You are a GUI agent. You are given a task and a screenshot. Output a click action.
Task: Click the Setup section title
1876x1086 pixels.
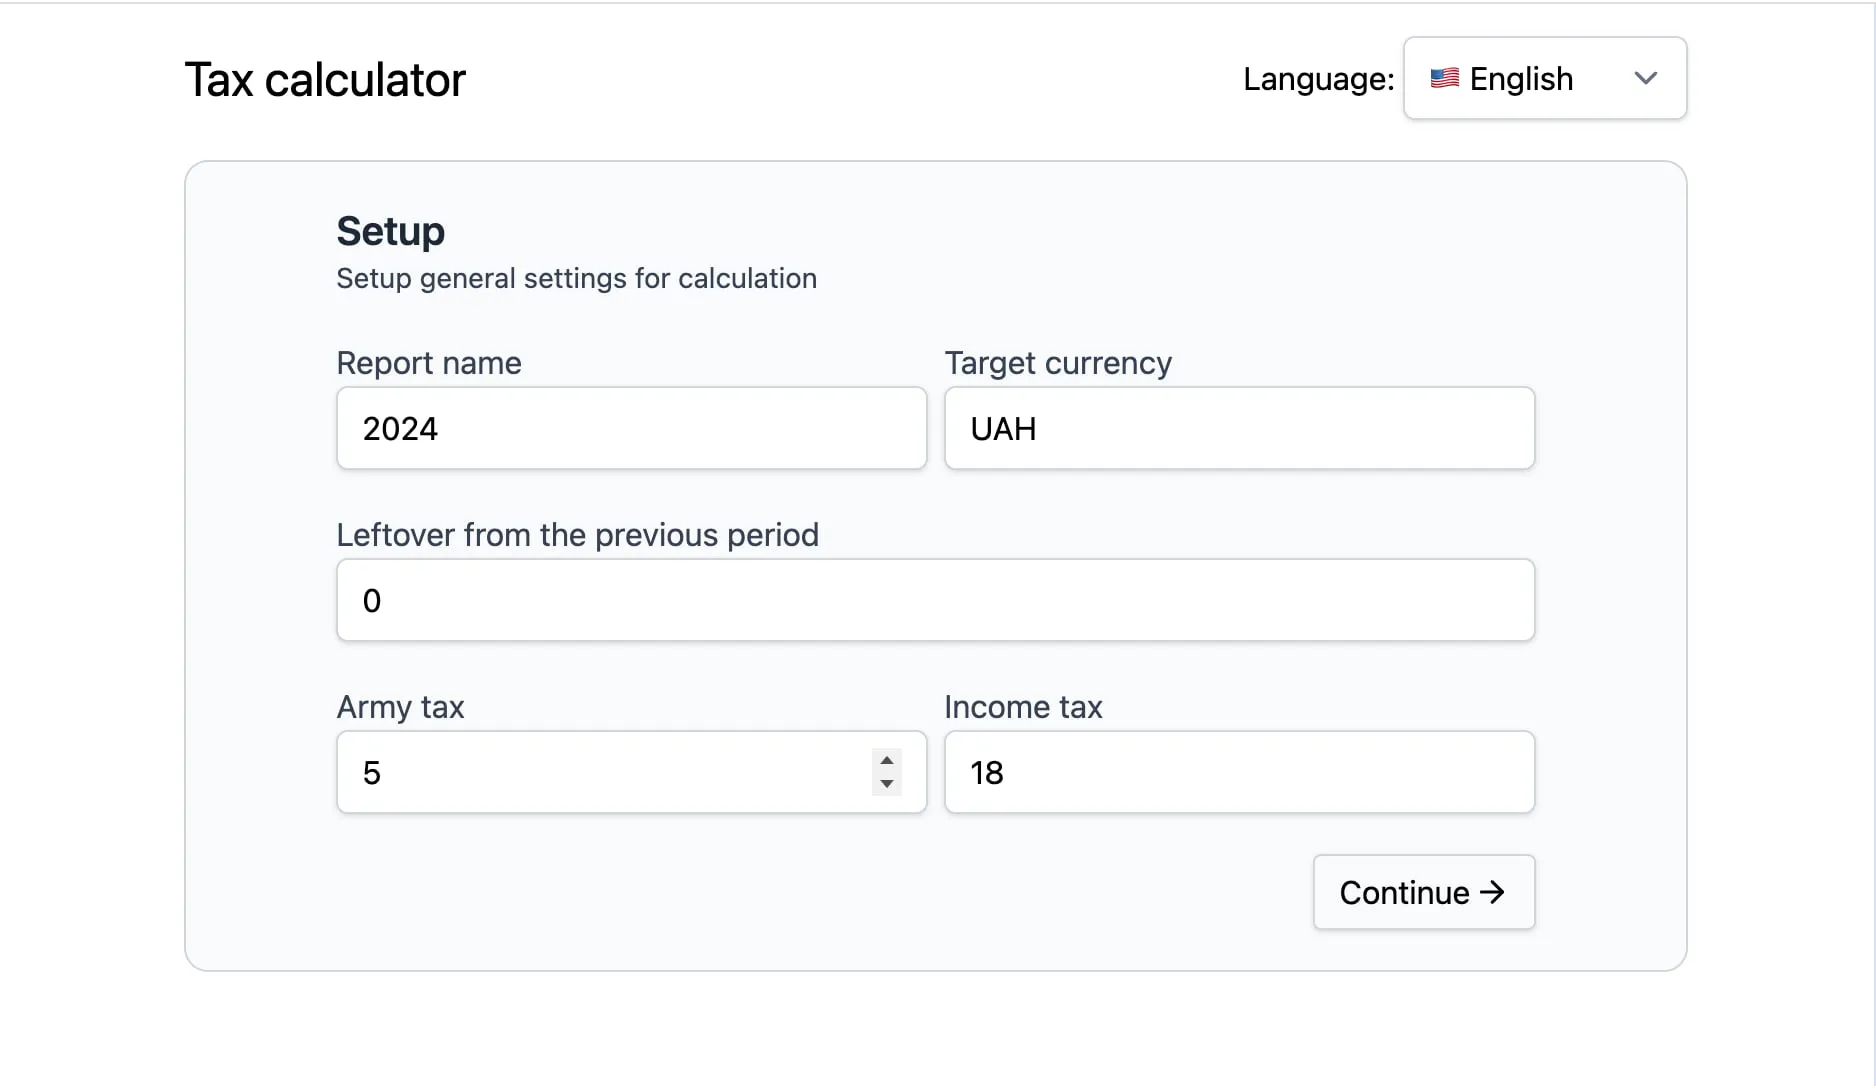(390, 230)
